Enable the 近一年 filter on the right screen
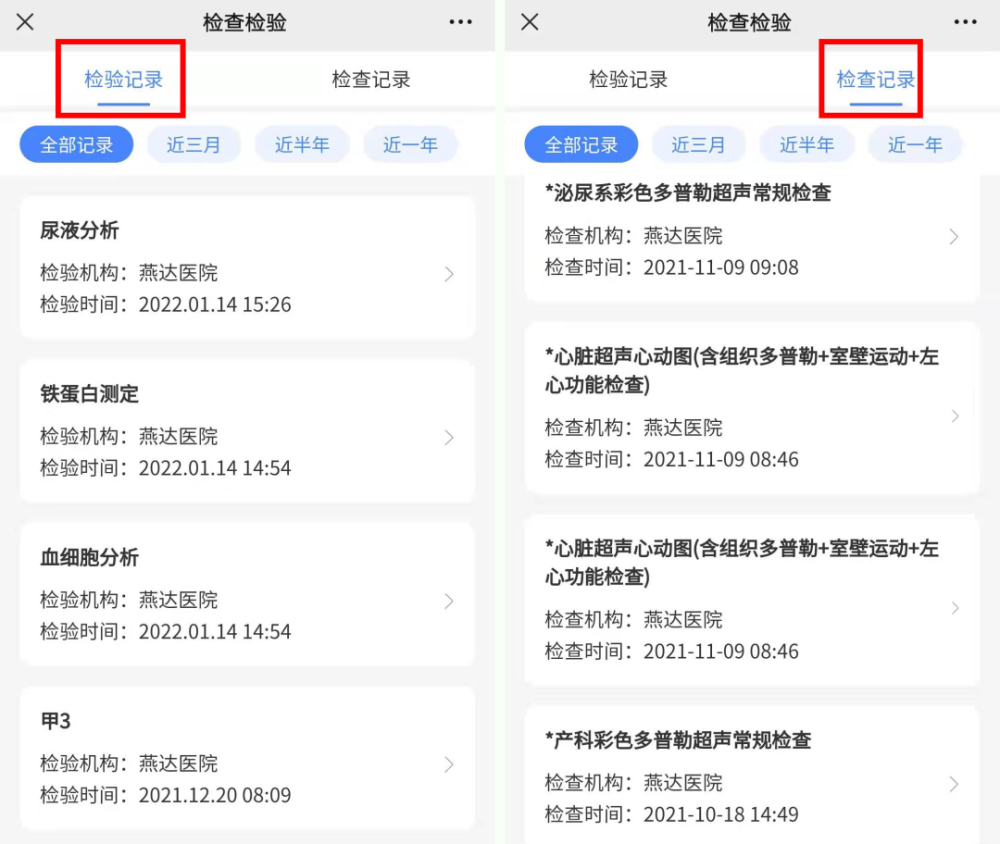The height and width of the screenshot is (844, 1000). pos(915,144)
